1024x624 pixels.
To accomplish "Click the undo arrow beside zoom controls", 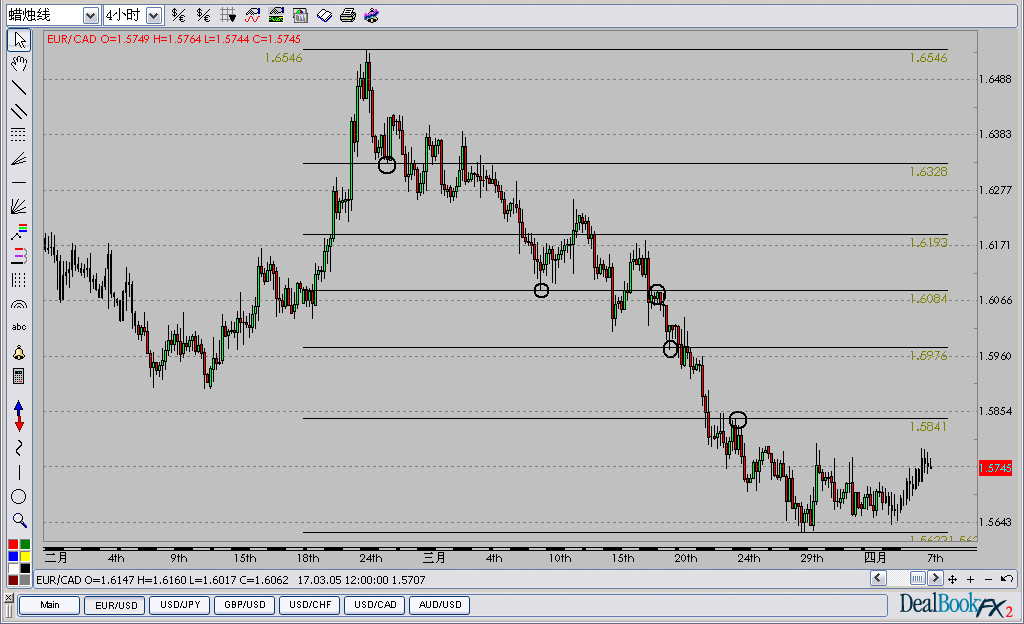I will coord(1006,579).
